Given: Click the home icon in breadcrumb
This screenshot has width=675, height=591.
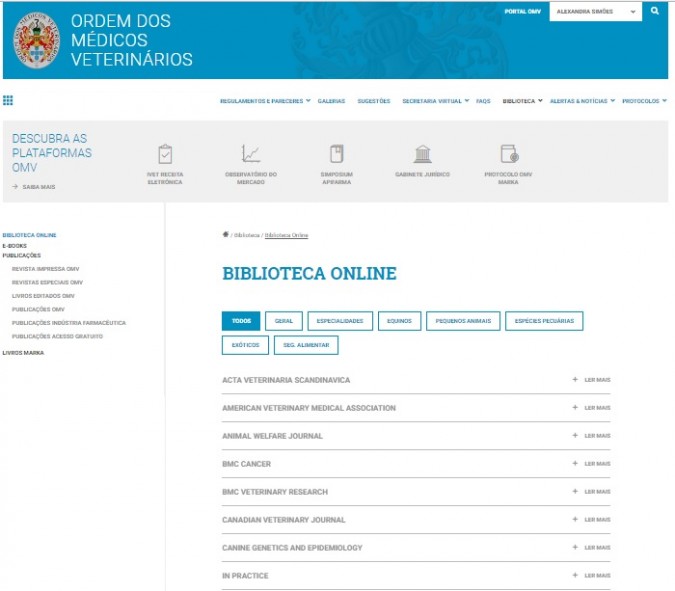Looking at the screenshot, I should (x=226, y=234).
